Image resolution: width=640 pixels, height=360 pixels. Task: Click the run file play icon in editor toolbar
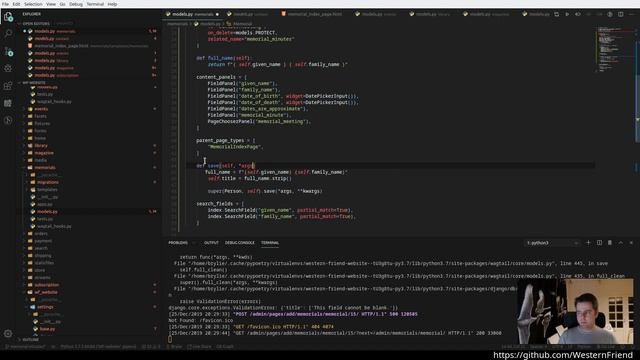coord(567,14)
